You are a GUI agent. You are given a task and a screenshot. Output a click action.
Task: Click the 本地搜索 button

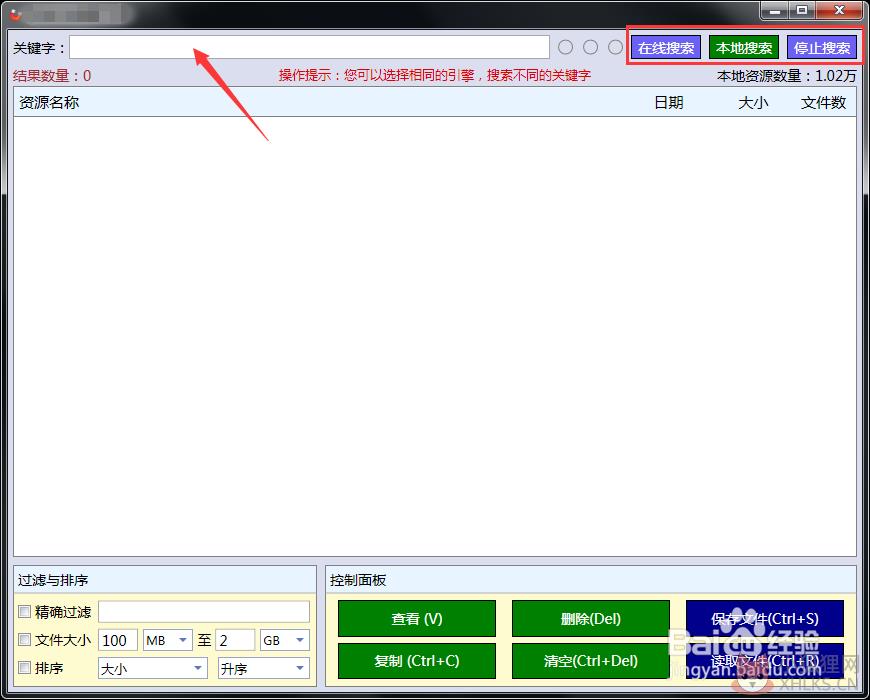[x=744, y=48]
